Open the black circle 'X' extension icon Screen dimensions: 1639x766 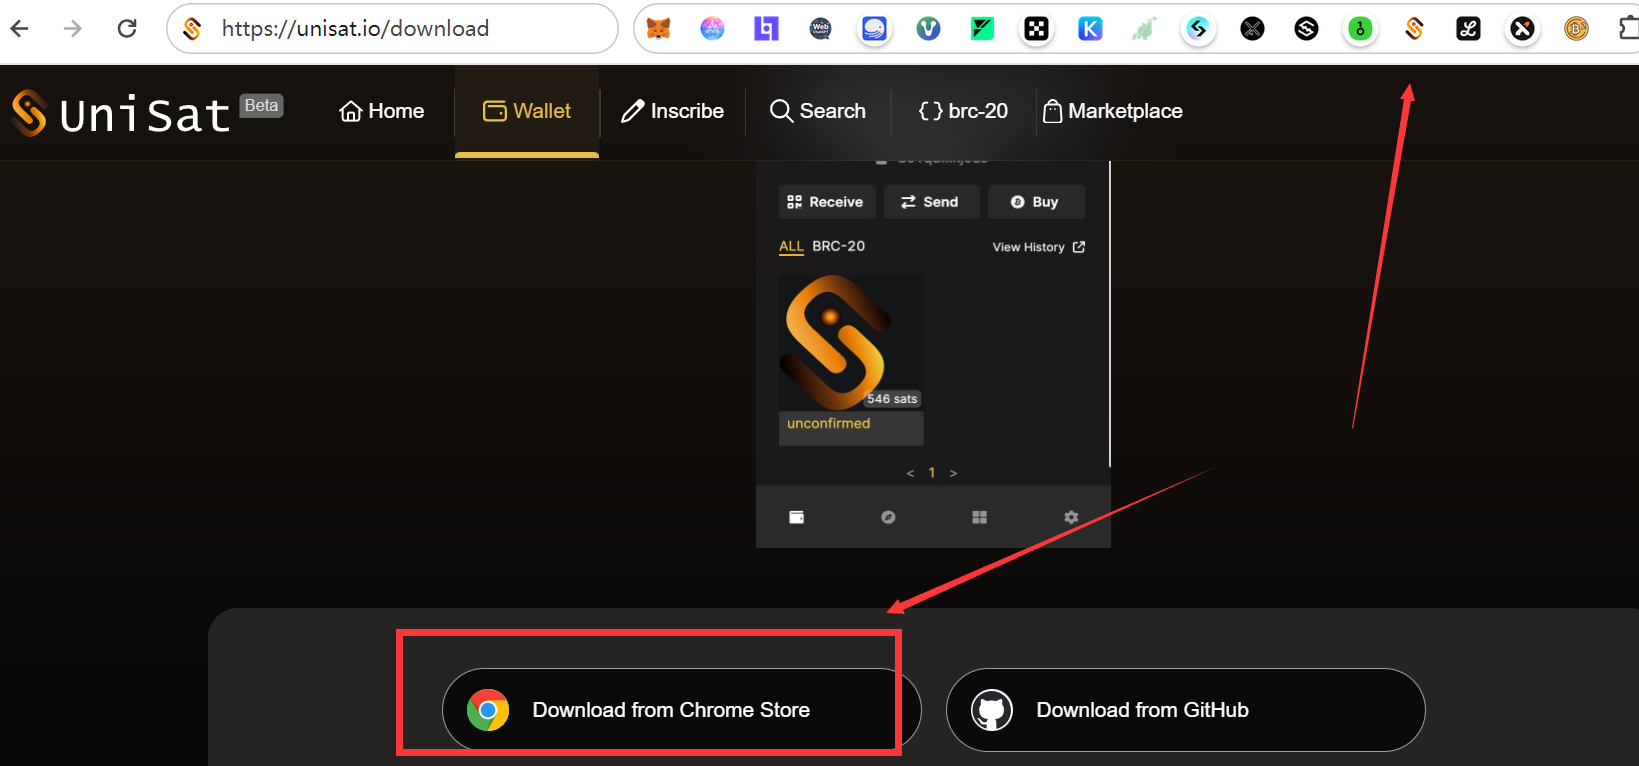1252,29
